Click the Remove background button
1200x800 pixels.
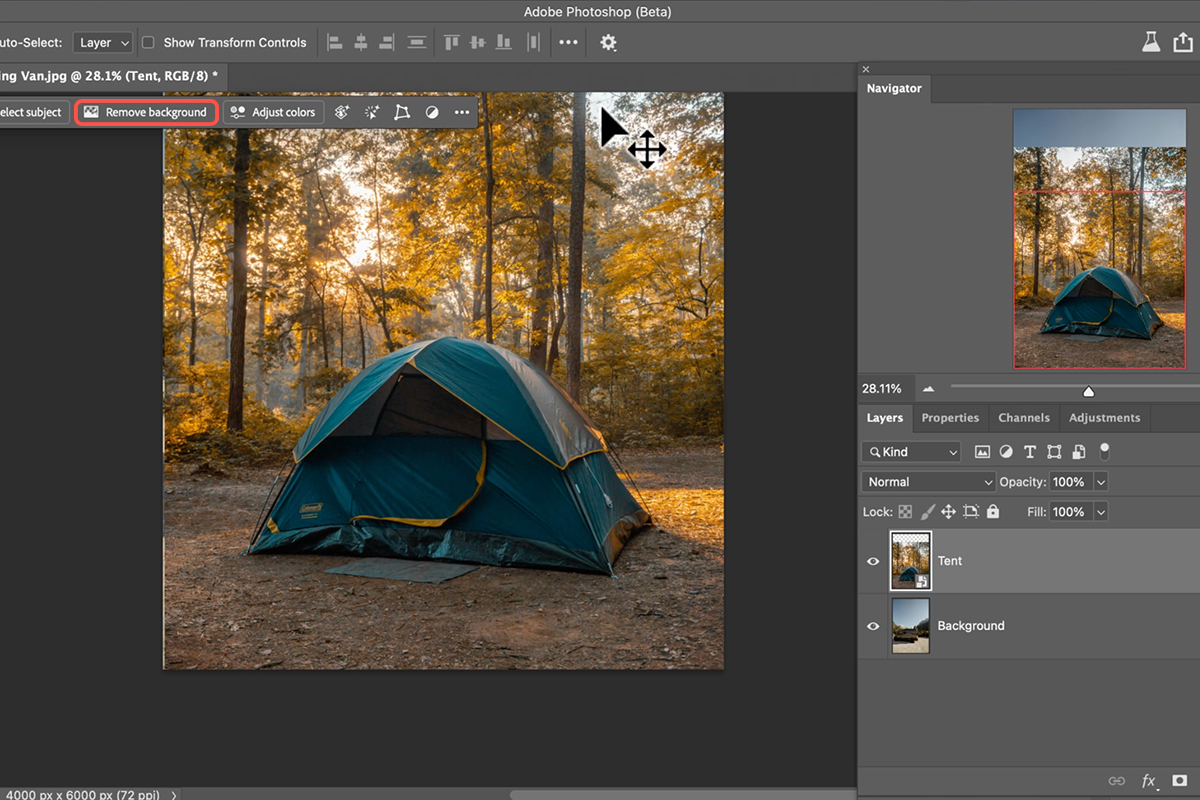click(146, 112)
